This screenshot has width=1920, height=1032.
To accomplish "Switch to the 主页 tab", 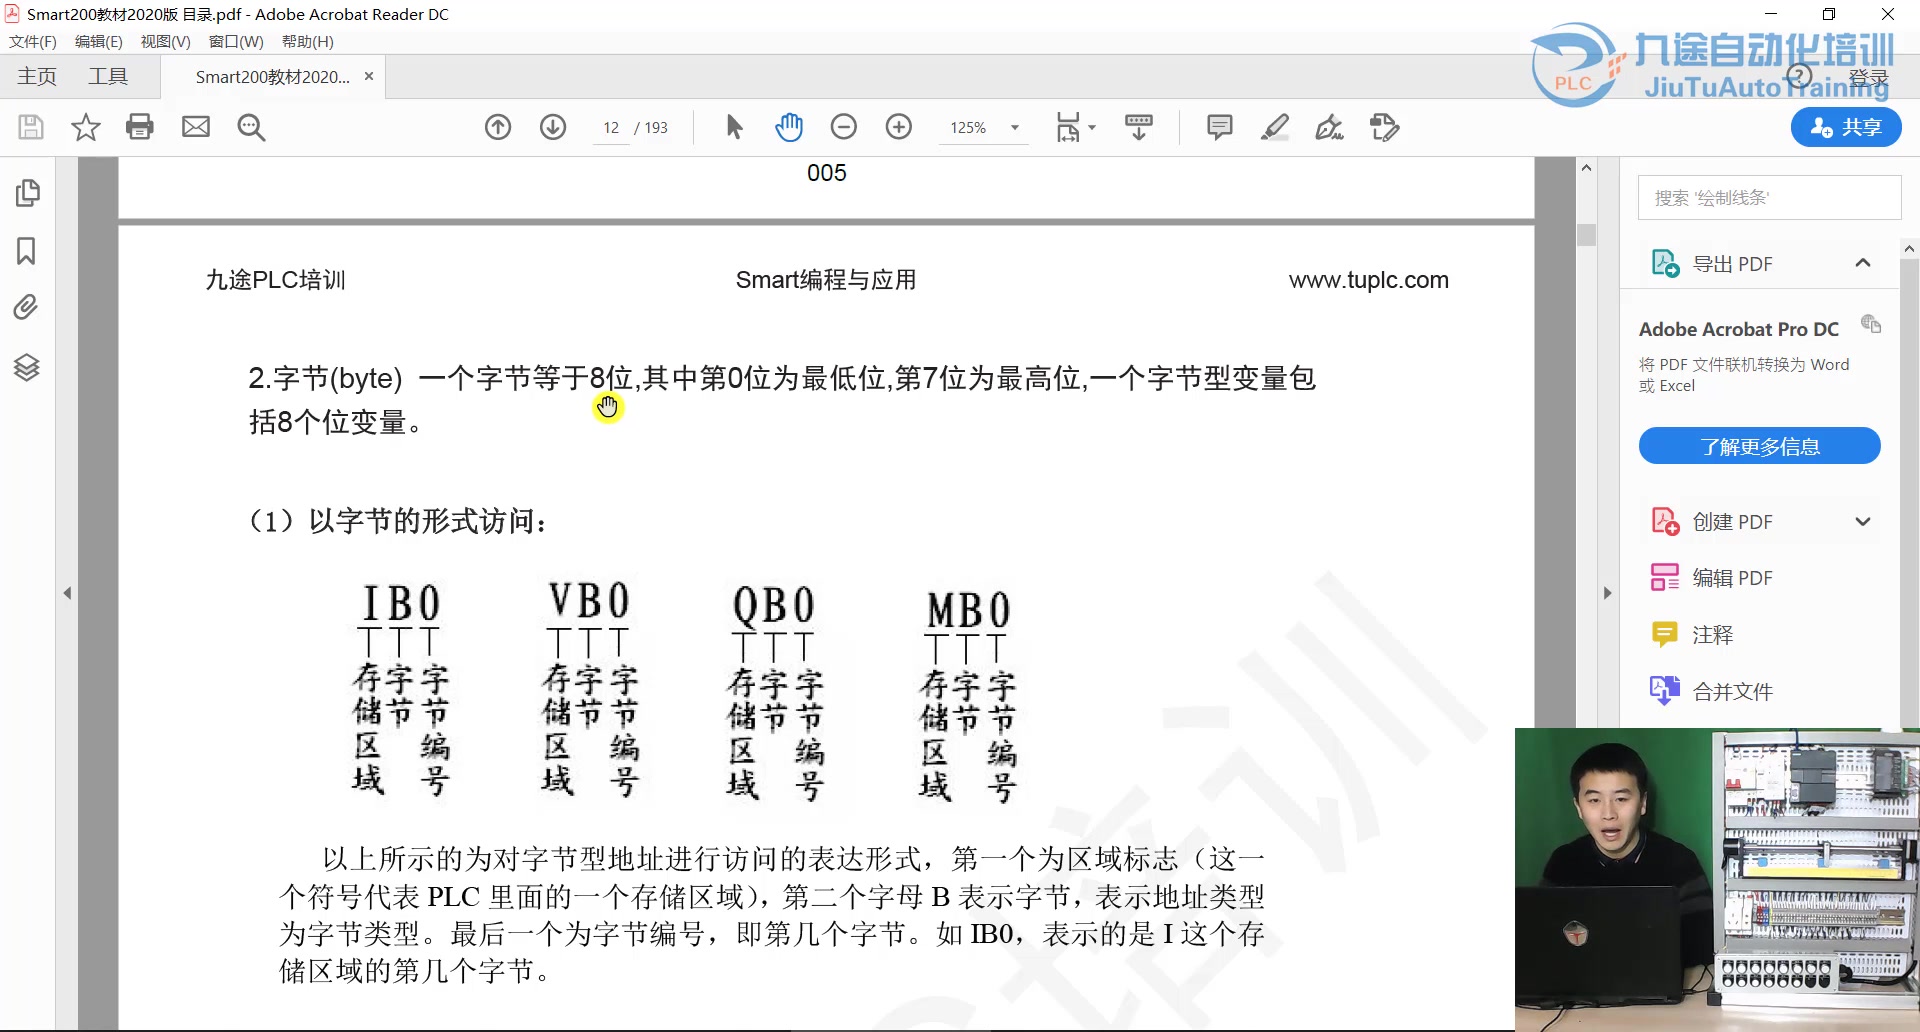I will (x=37, y=76).
